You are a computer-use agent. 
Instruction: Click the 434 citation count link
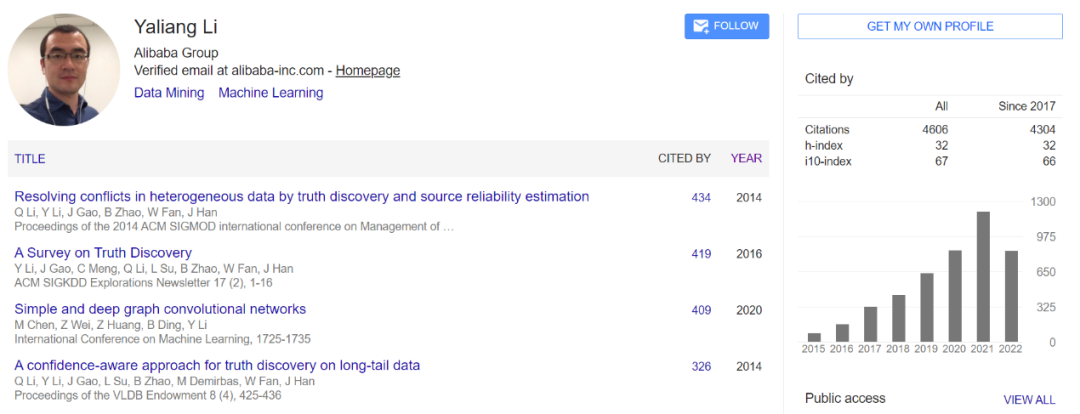coord(701,198)
